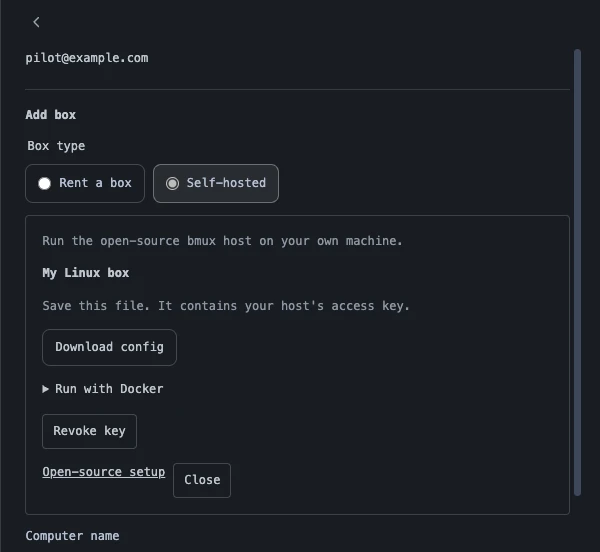
Task: Click the Box type label
Action: click(56, 146)
